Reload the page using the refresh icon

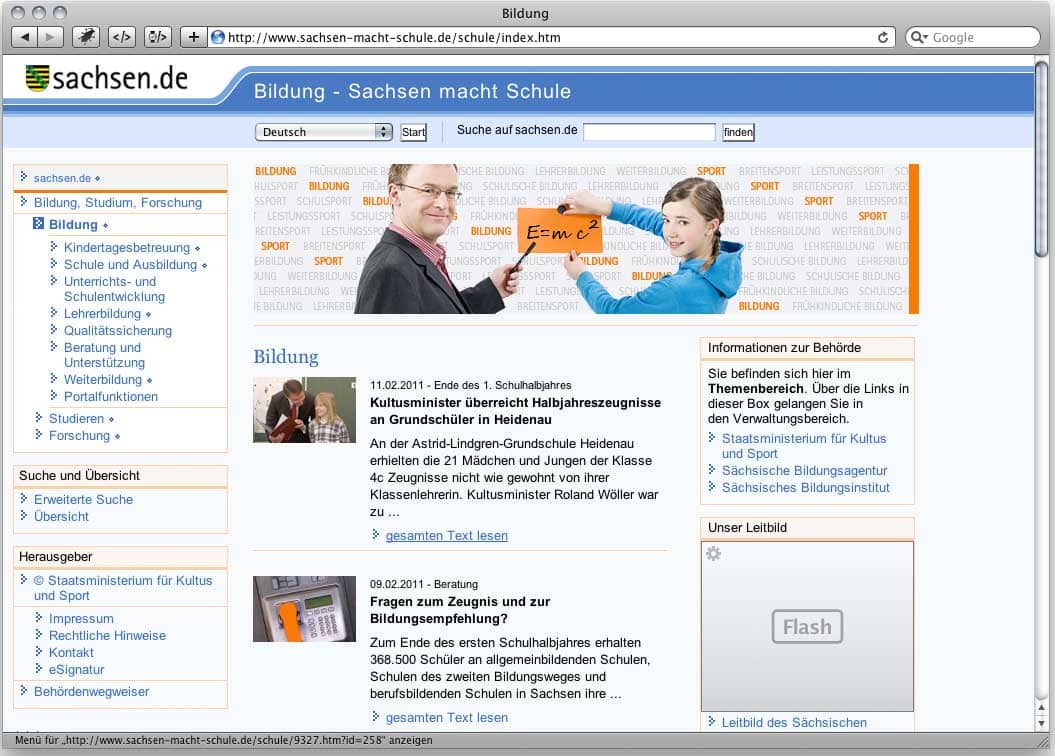[x=883, y=37]
